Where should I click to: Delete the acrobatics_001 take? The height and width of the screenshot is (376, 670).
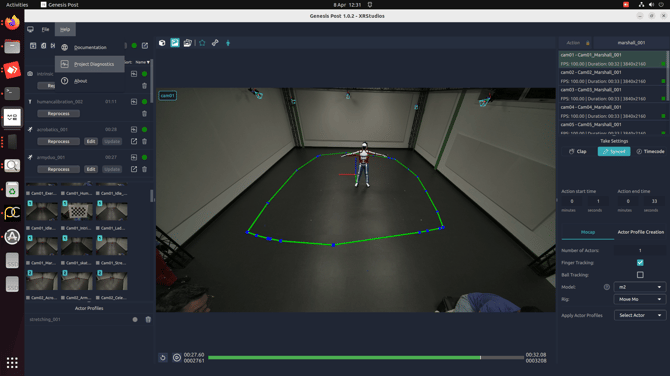pyautogui.click(x=144, y=141)
